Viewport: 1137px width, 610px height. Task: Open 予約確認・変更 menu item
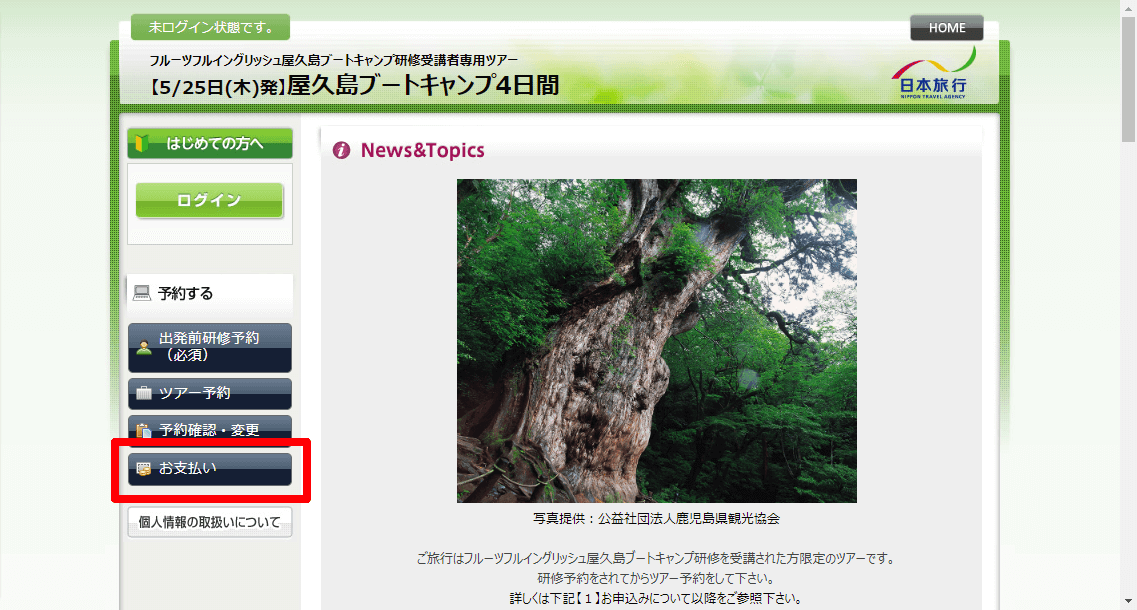click(210, 429)
